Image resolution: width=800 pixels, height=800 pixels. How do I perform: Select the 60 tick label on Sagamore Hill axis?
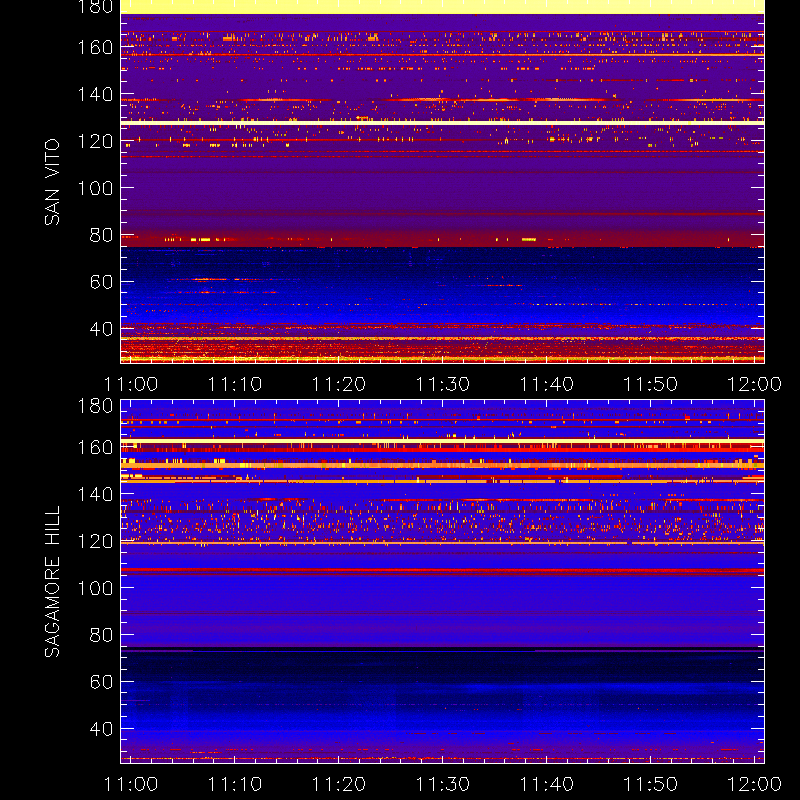click(102, 682)
